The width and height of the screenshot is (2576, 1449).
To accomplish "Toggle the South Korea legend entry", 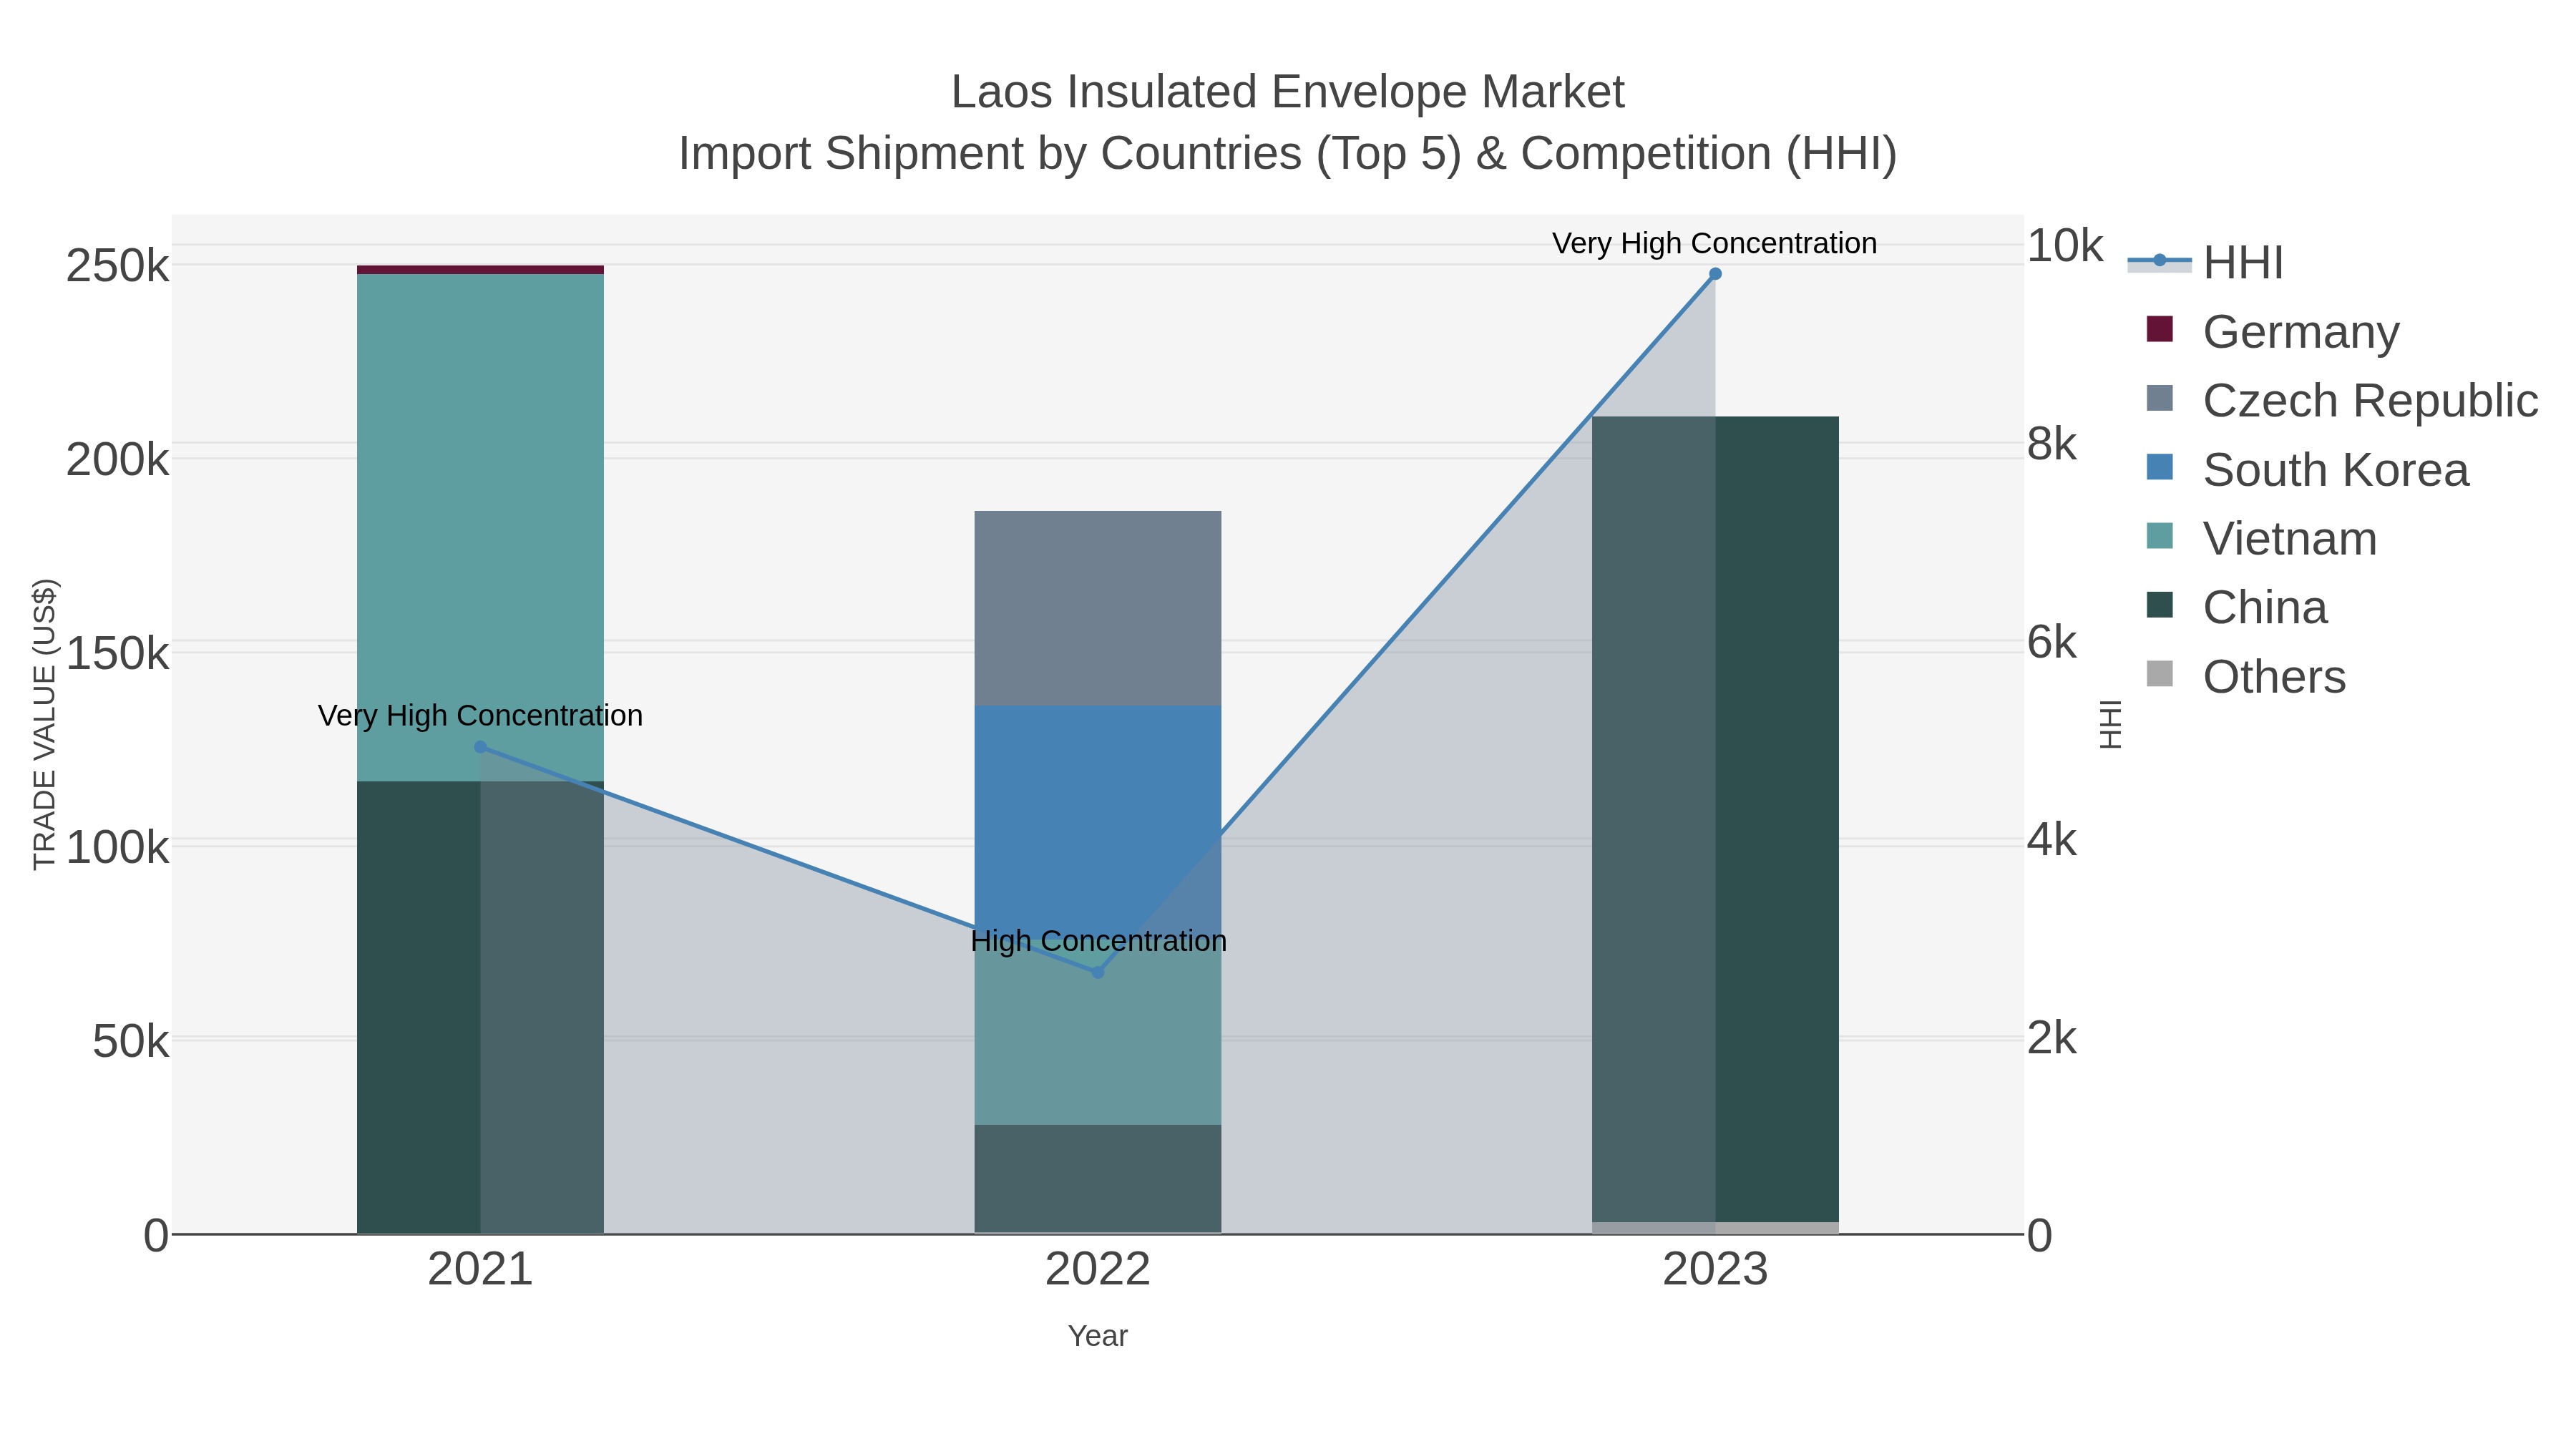I will tap(2307, 470).
